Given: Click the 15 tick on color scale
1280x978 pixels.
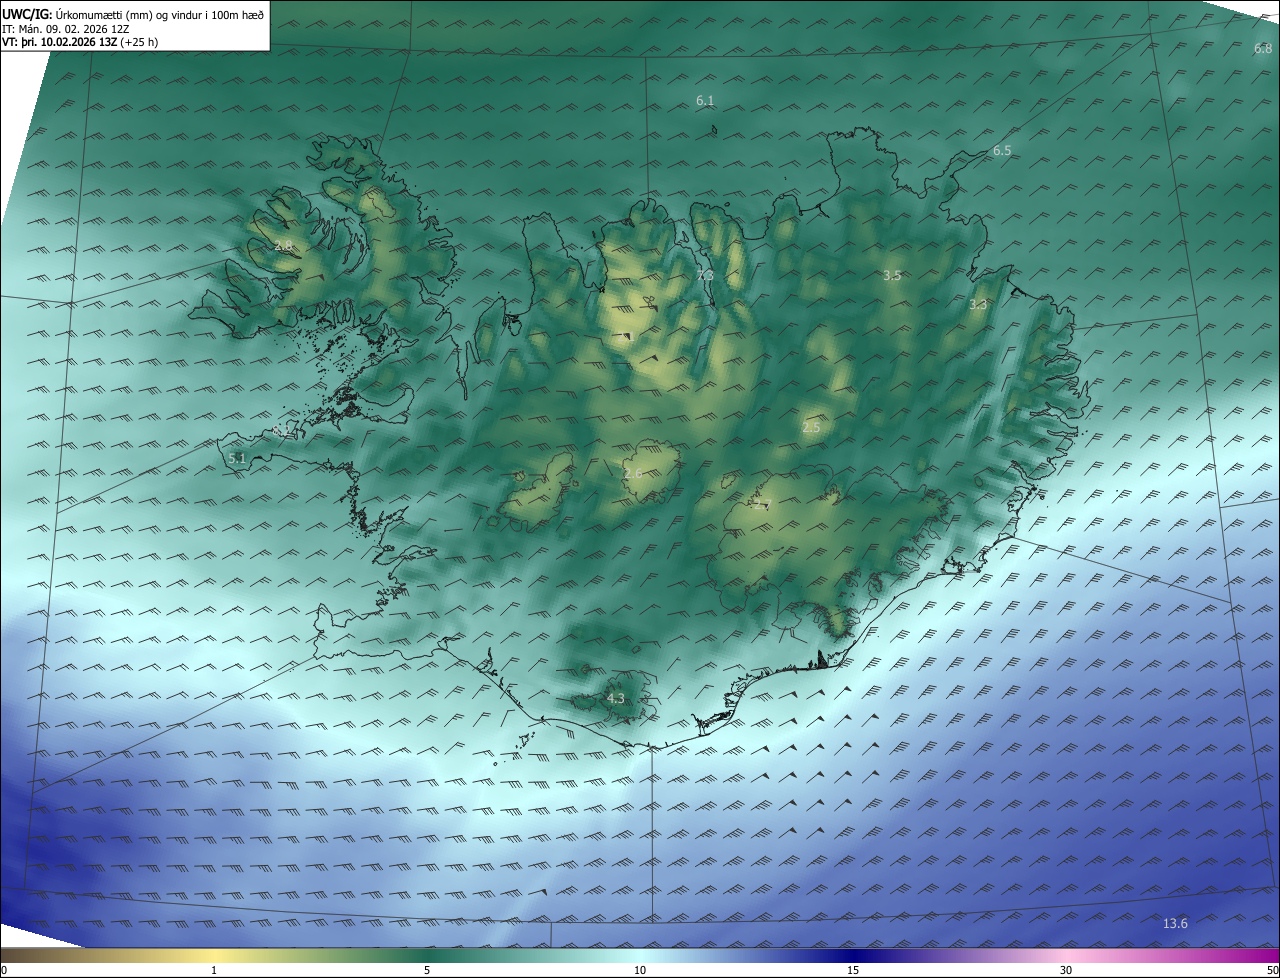Looking at the screenshot, I should click(x=853, y=971).
